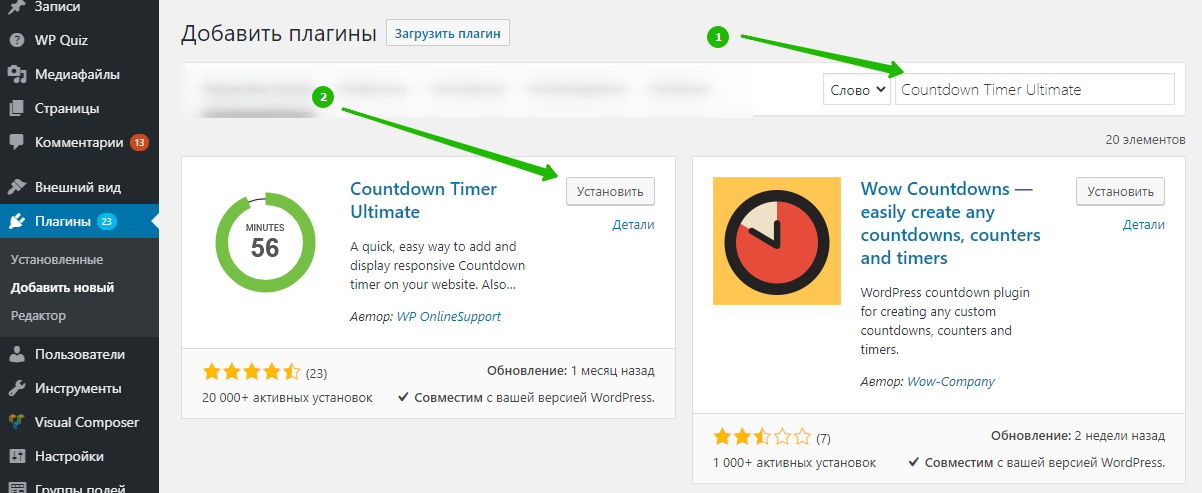
Task: Open the Пользователи menu
Action: click(78, 354)
